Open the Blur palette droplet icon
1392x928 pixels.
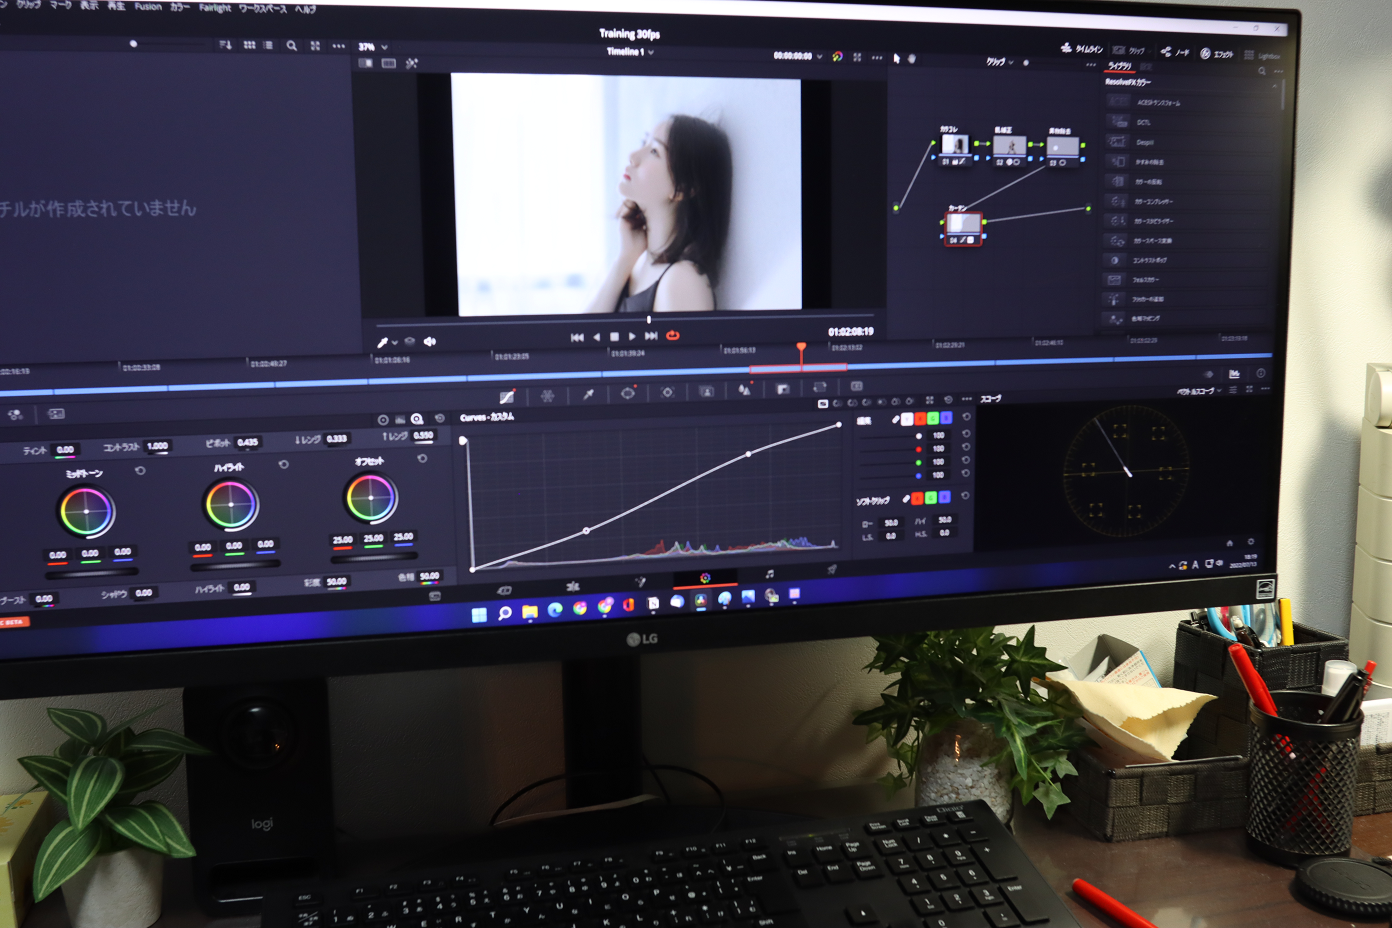(744, 390)
